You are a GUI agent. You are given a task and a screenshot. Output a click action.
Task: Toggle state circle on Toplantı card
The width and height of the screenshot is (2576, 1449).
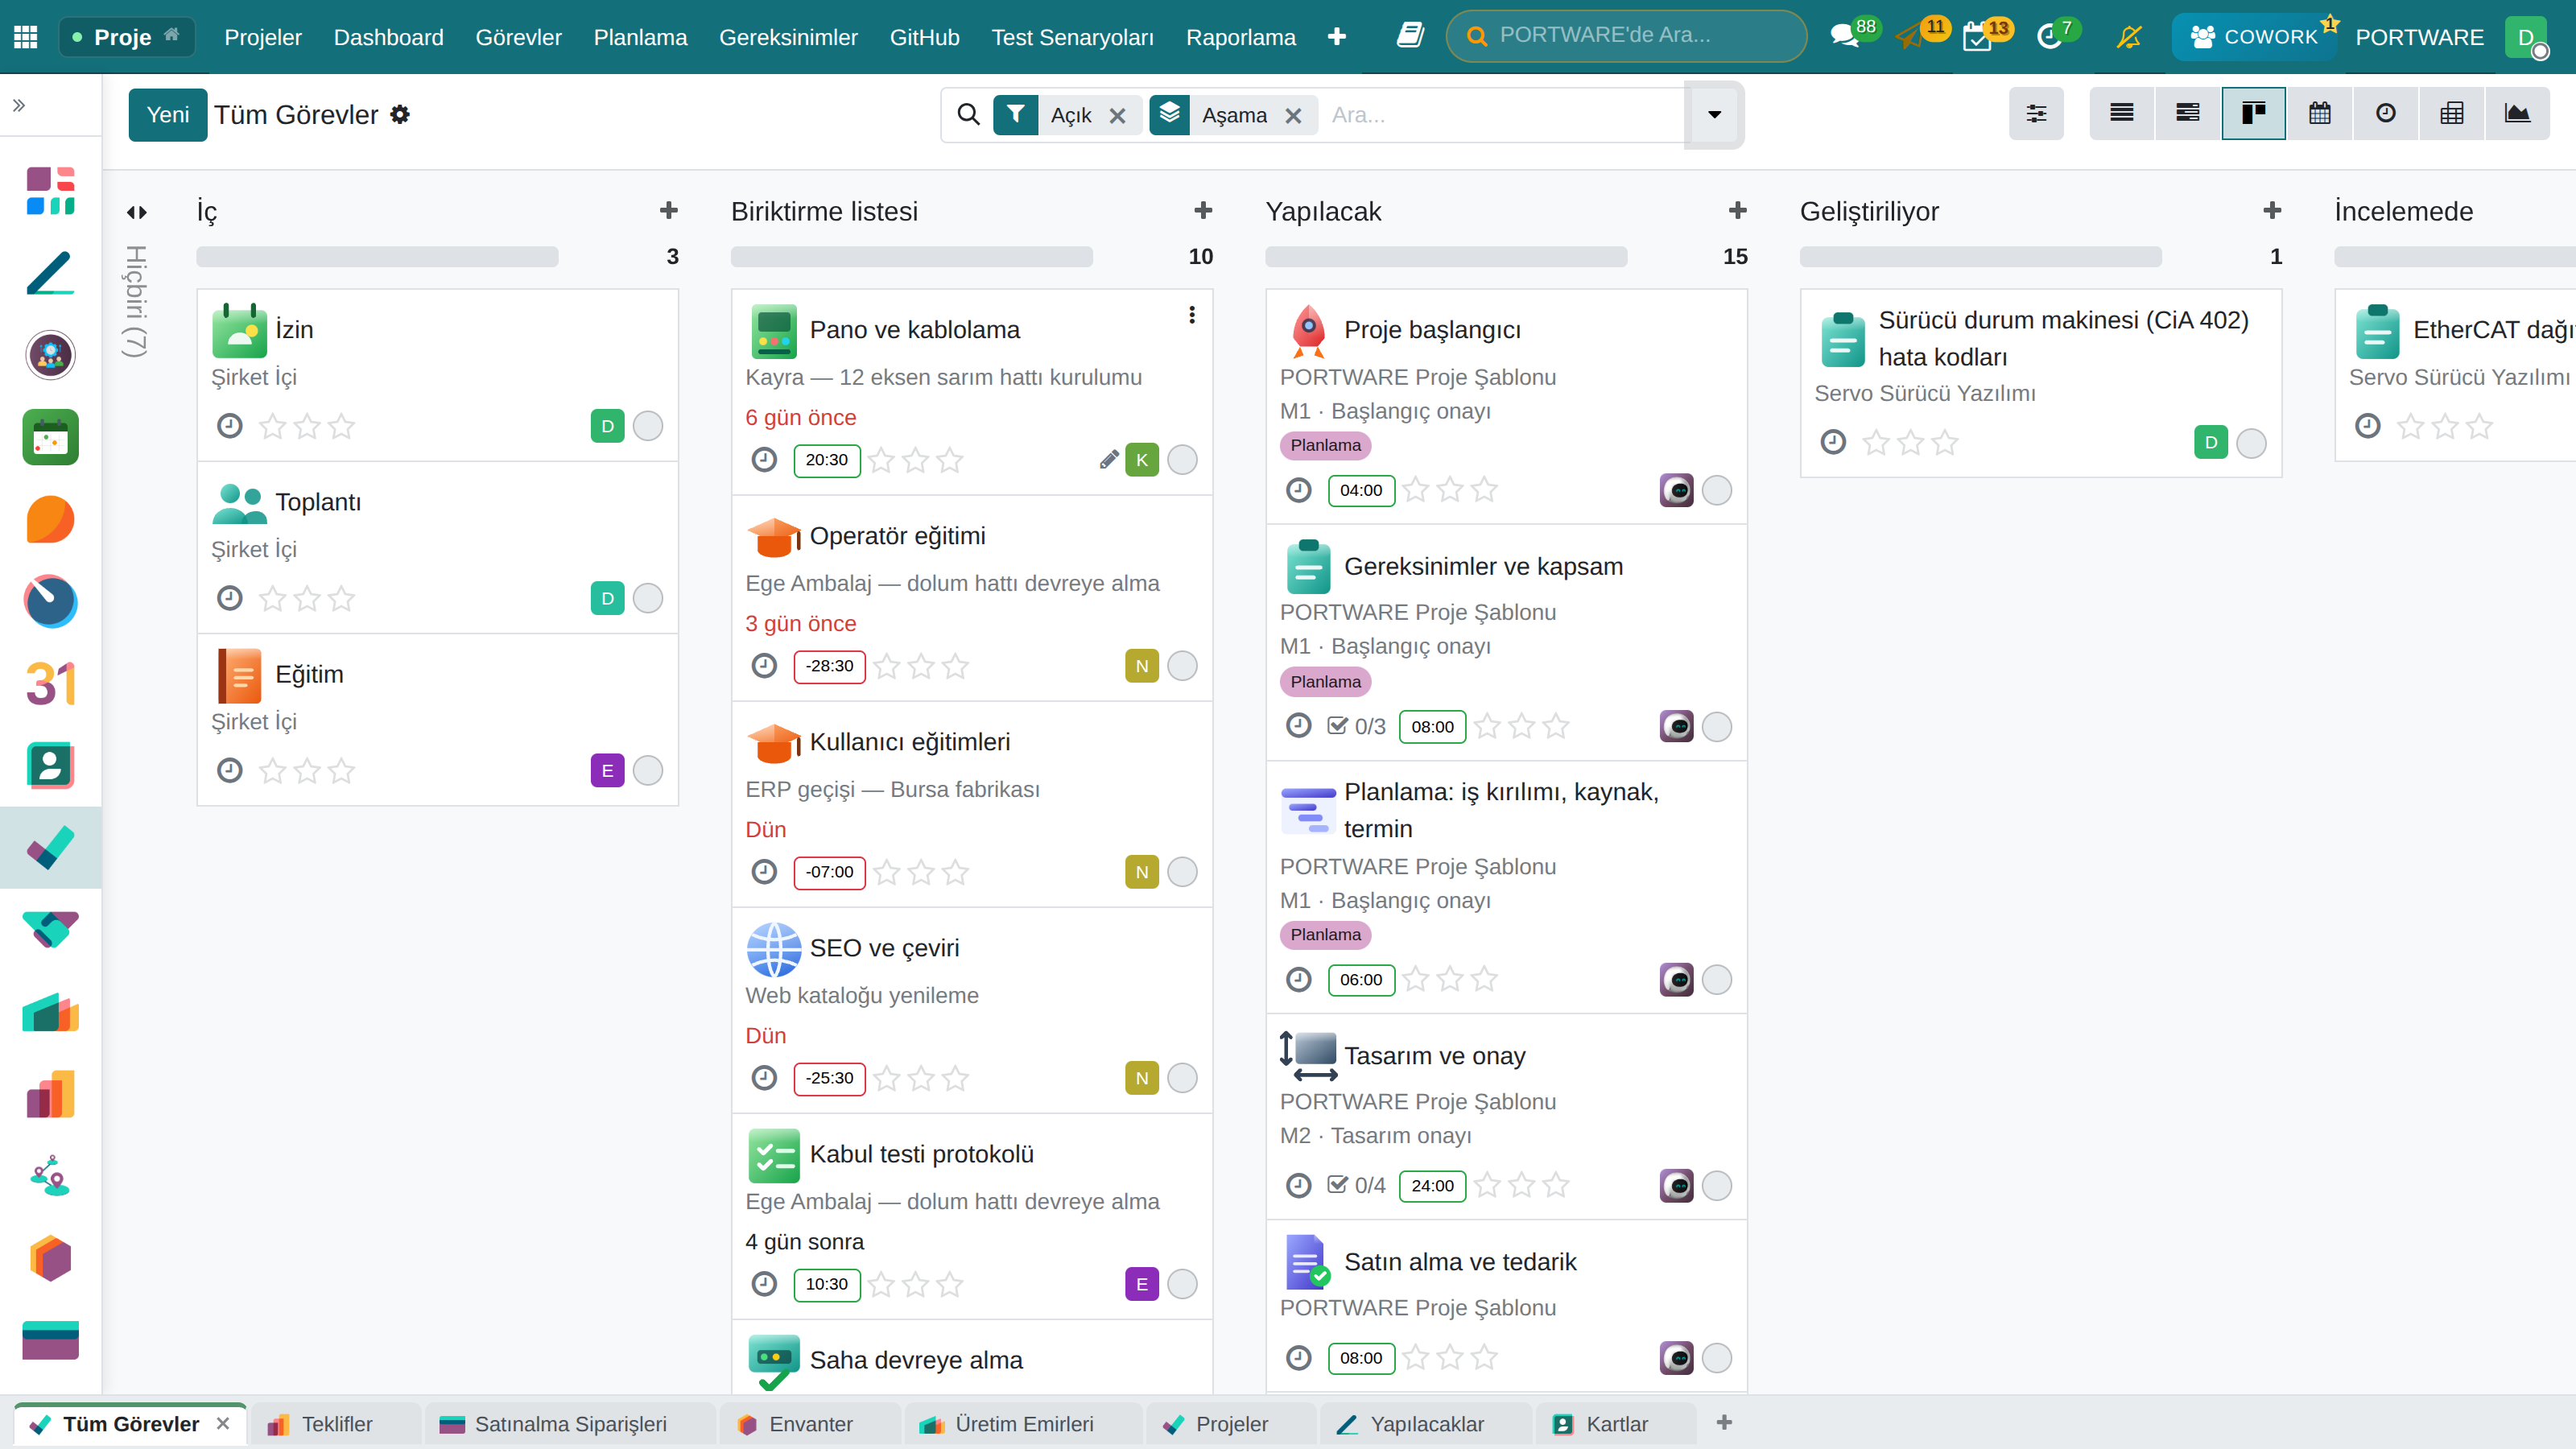click(648, 598)
